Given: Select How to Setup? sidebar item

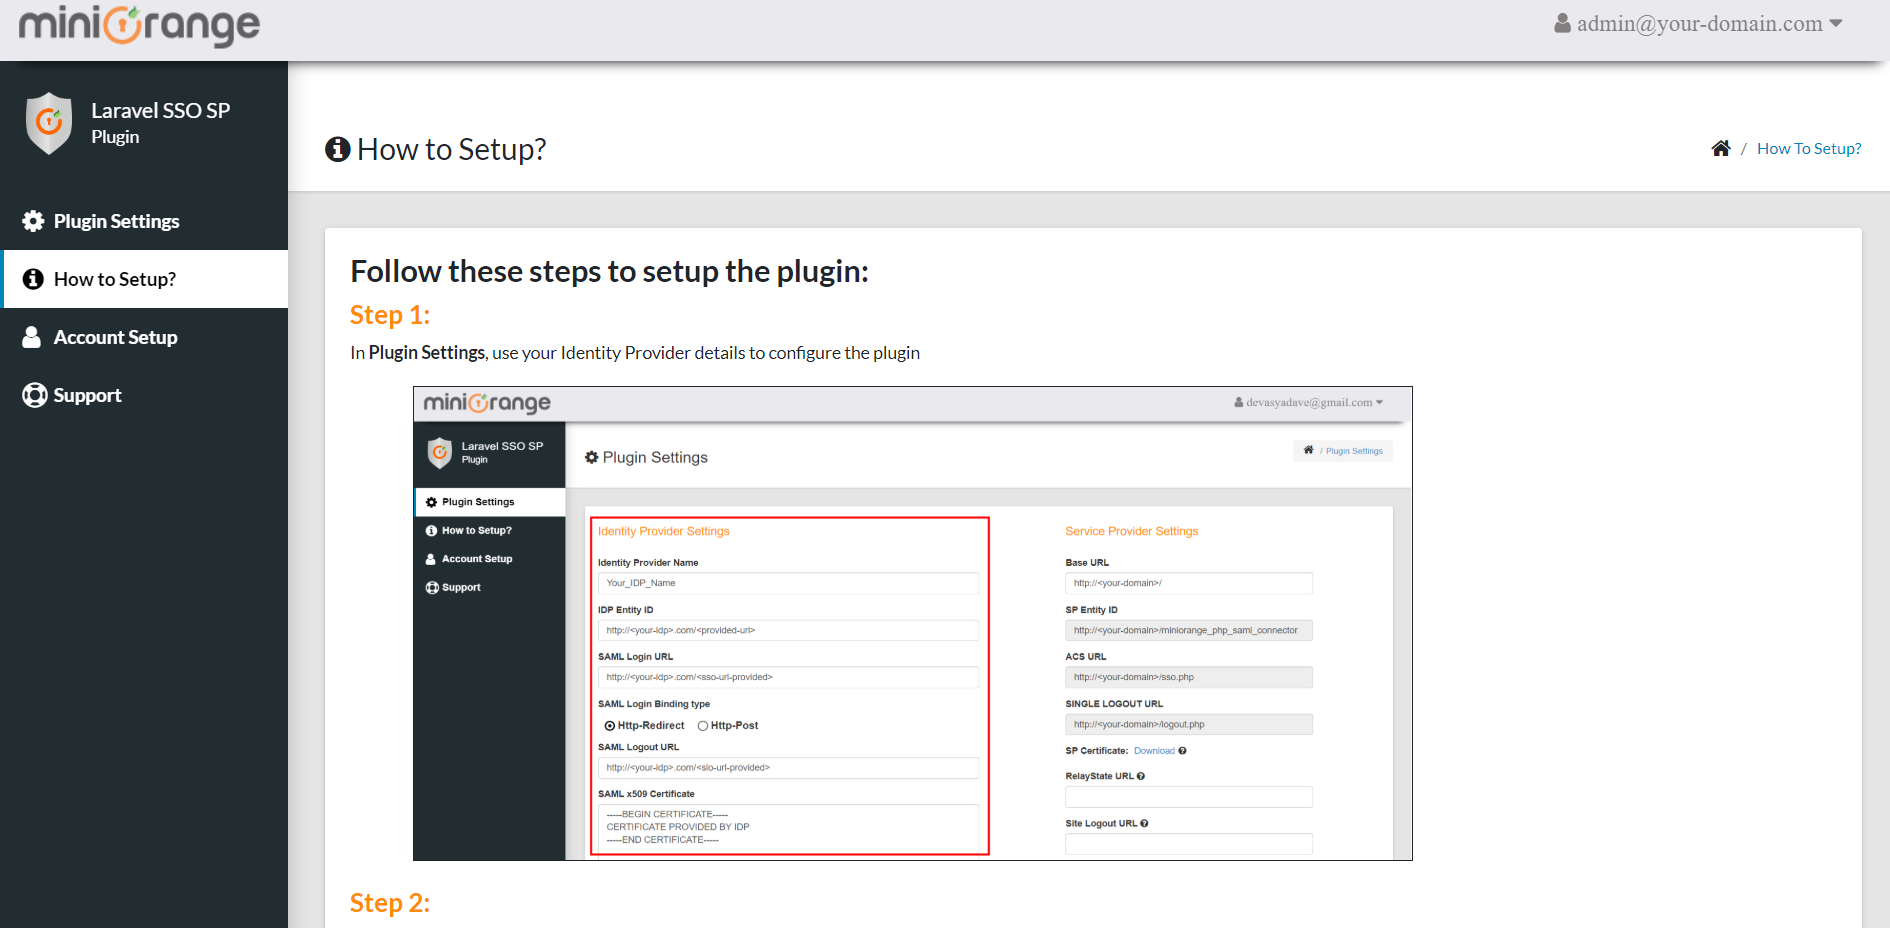Looking at the screenshot, I should tap(144, 279).
